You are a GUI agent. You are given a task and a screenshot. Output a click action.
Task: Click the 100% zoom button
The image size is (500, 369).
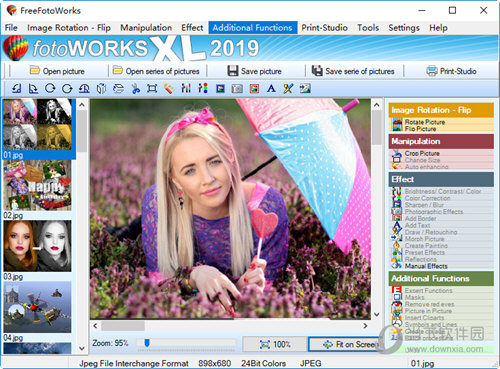[275, 344]
